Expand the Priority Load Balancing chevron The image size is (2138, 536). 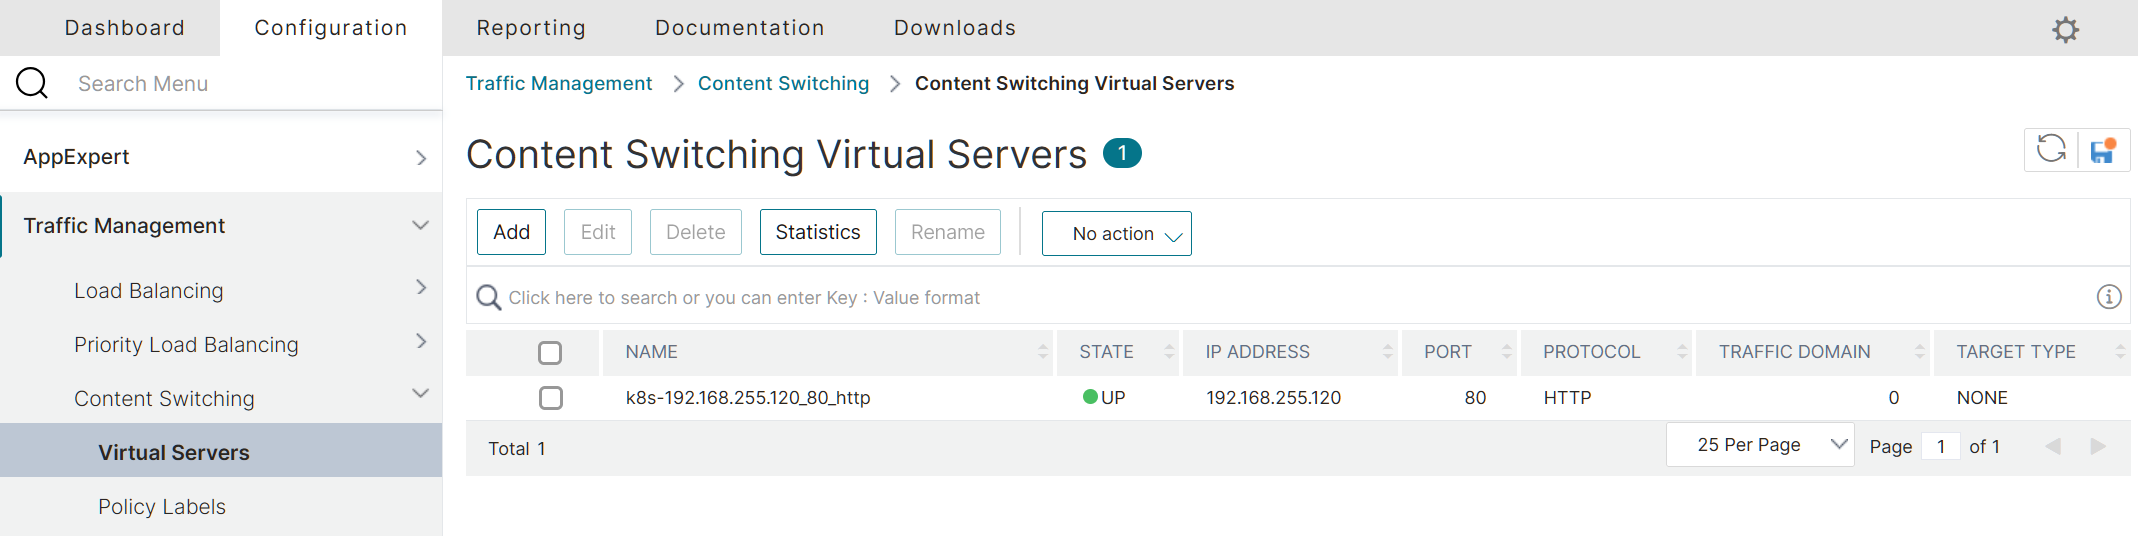pos(421,342)
